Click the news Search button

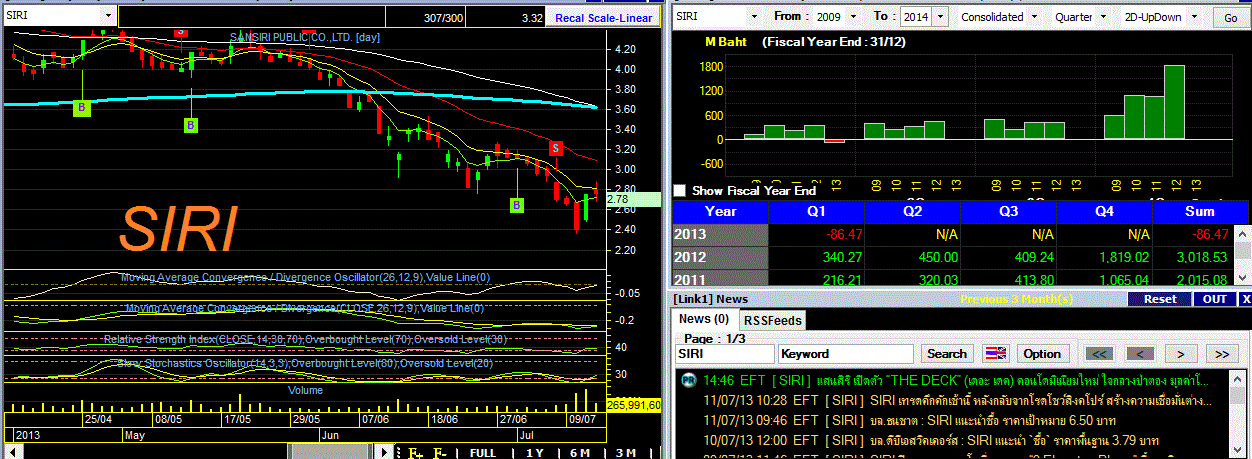click(x=946, y=354)
